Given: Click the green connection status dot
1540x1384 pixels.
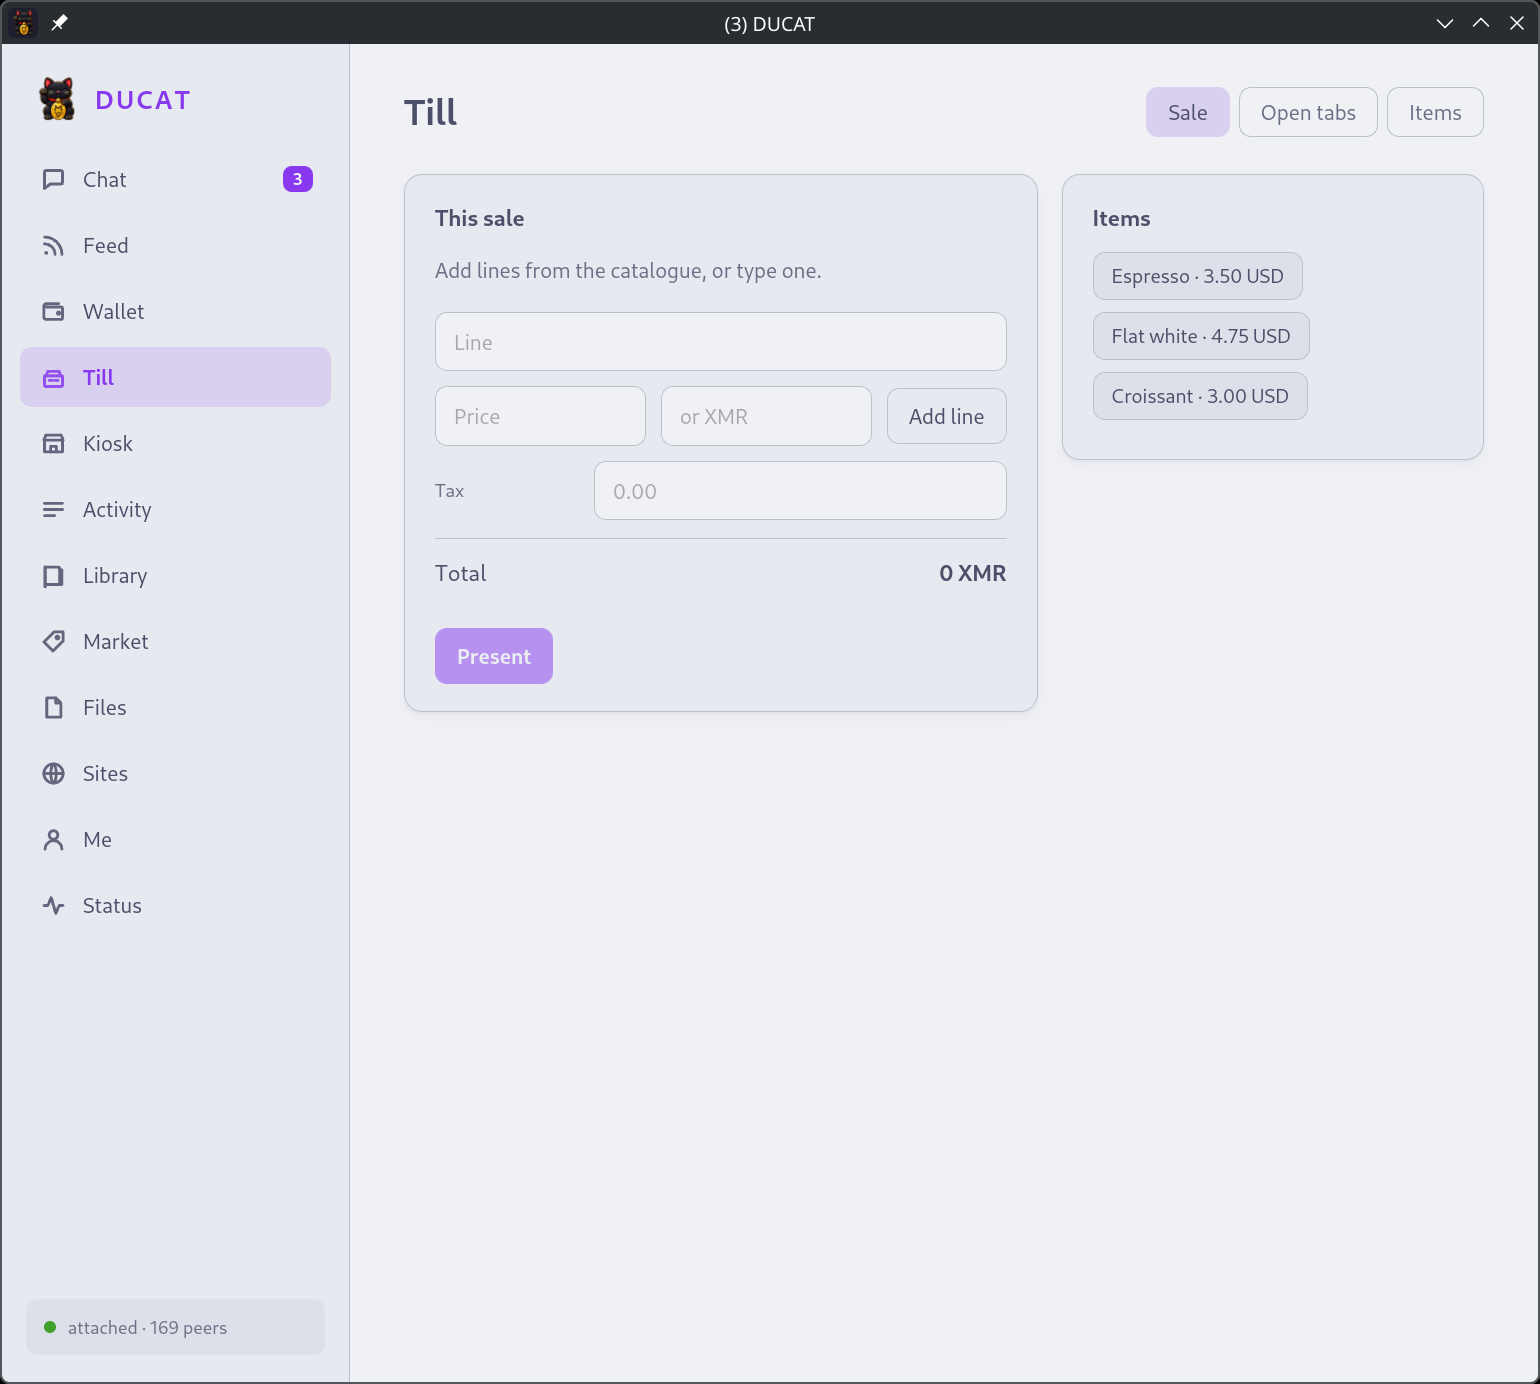Looking at the screenshot, I should 50,1327.
